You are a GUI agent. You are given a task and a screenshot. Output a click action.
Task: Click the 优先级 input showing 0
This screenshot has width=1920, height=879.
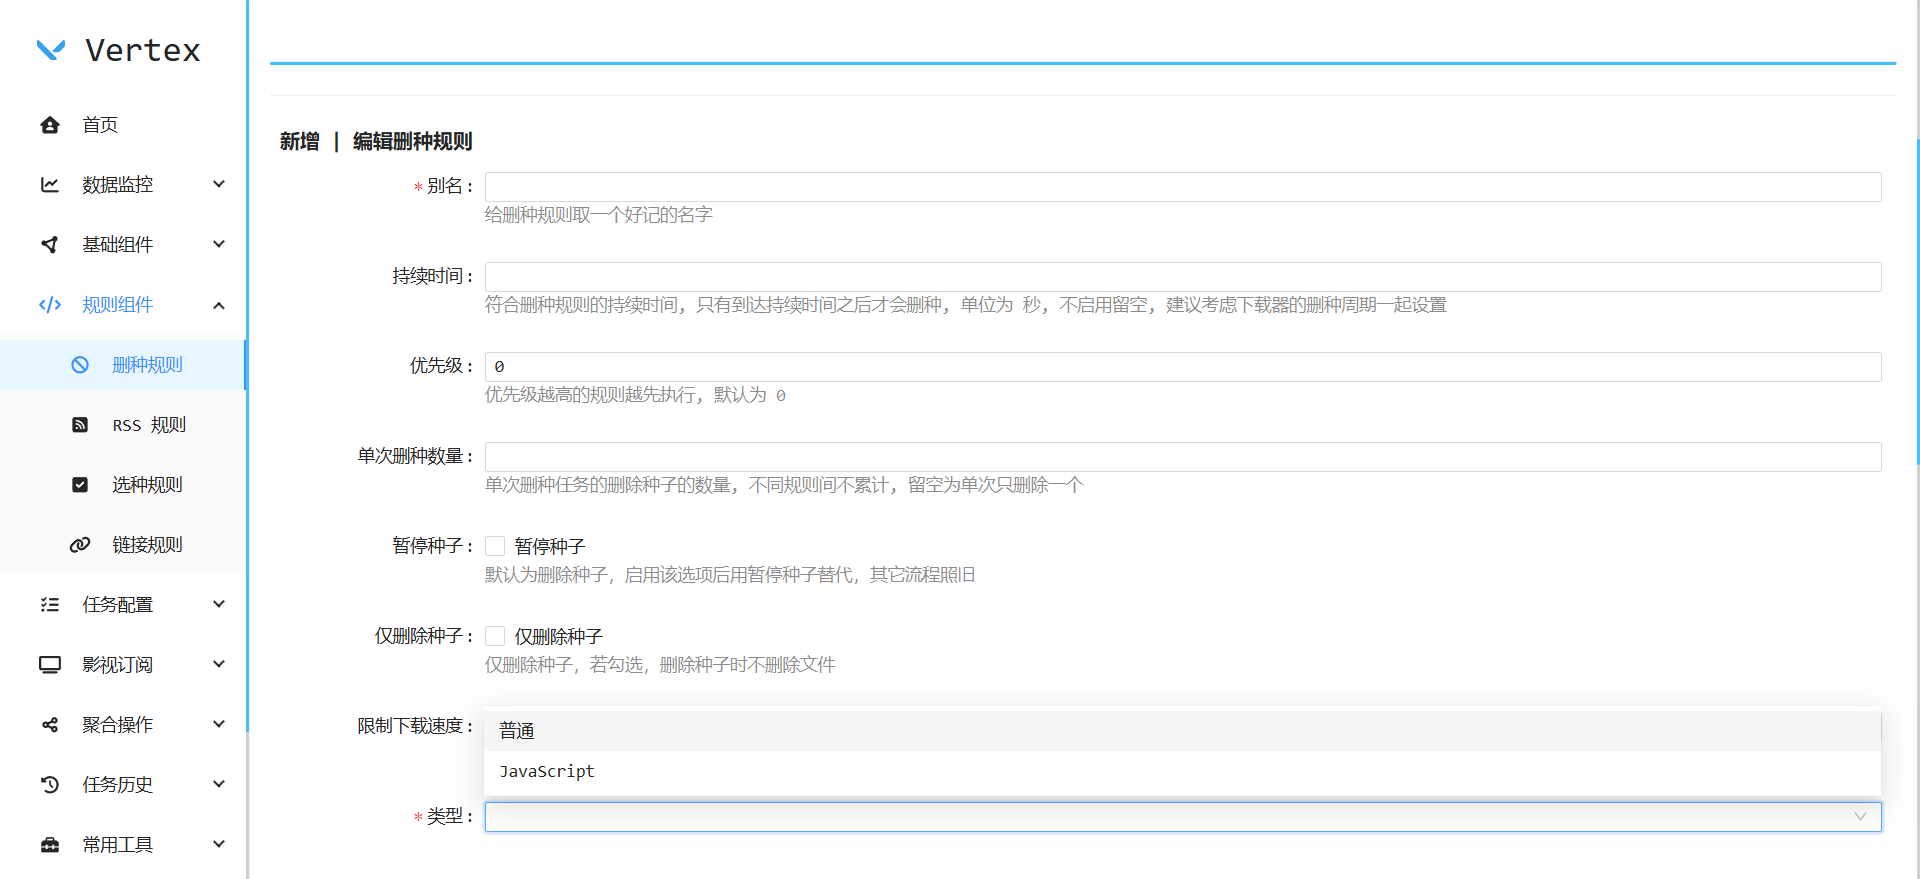(x=1182, y=367)
